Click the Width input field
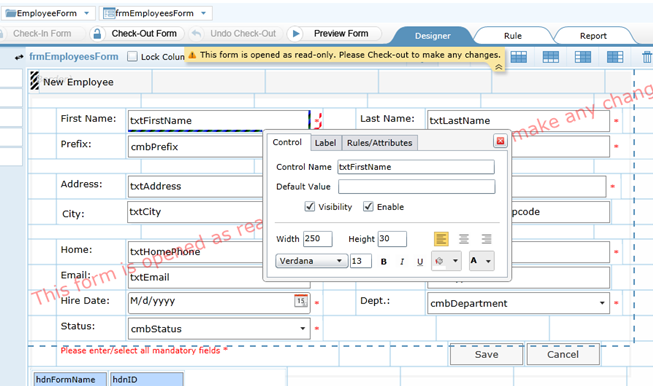Screen dimensions: 653x386 (x=318, y=239)
